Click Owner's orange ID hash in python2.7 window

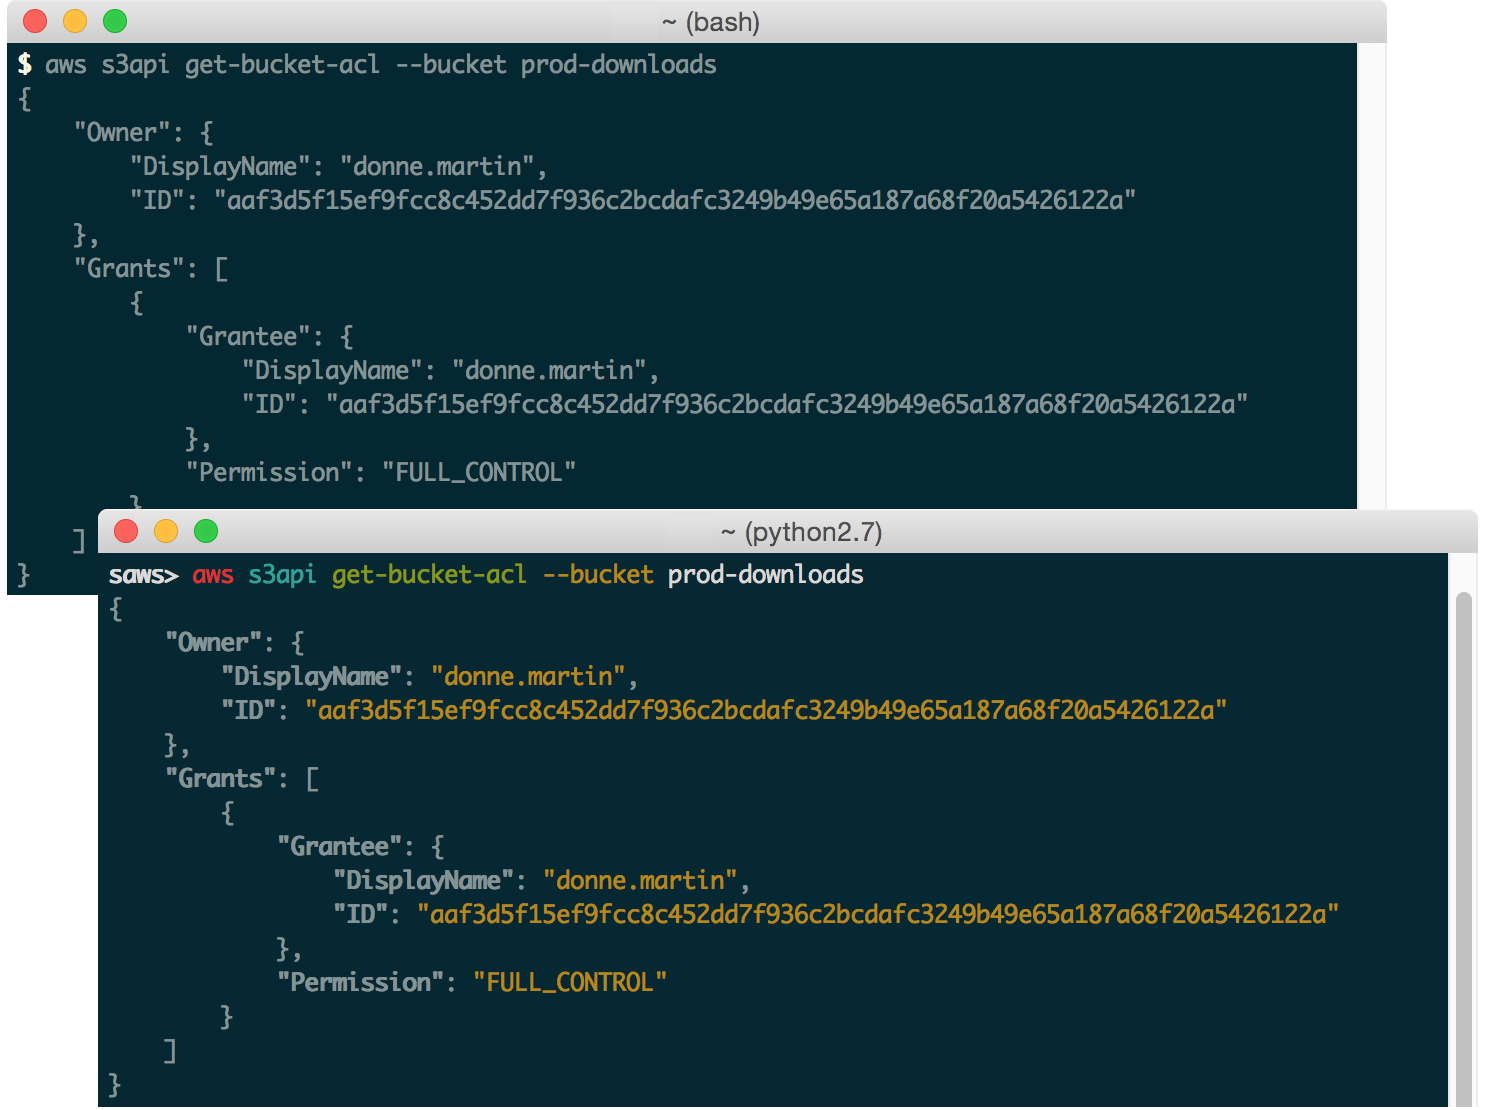[766, 710]
